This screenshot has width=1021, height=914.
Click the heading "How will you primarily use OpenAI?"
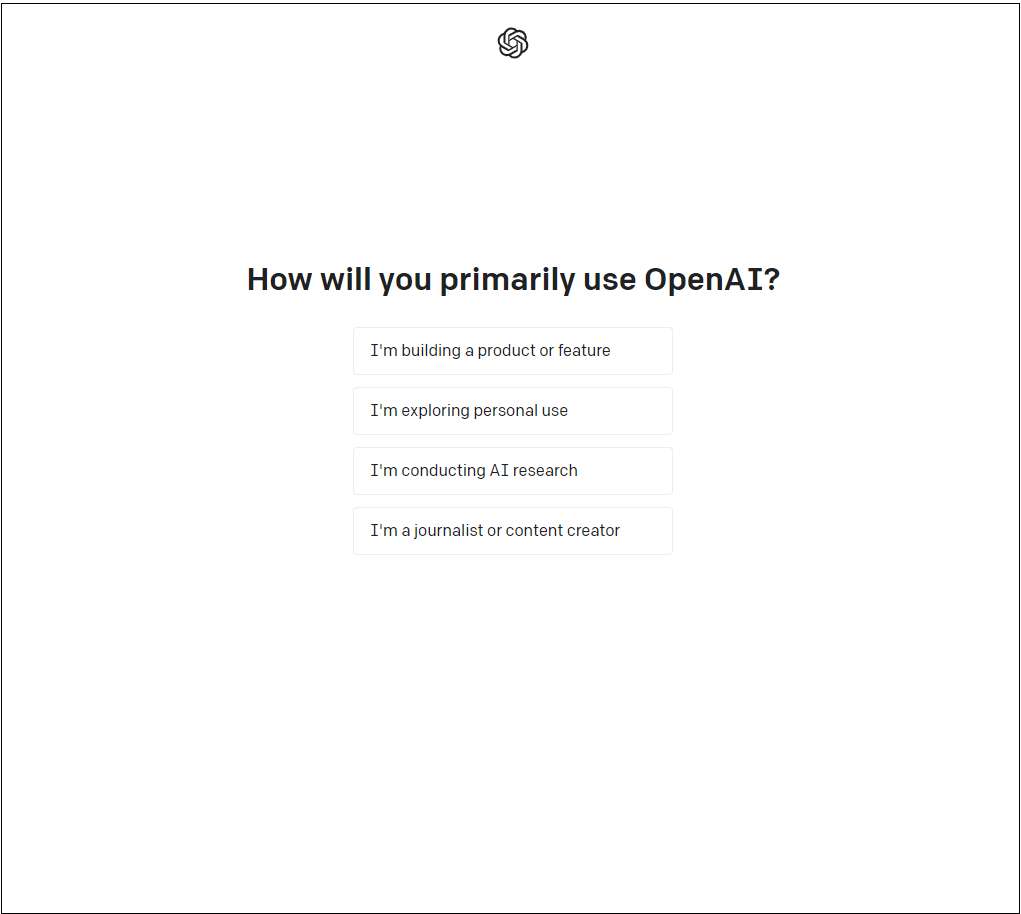pyautogui.click(x=512, y=279)
